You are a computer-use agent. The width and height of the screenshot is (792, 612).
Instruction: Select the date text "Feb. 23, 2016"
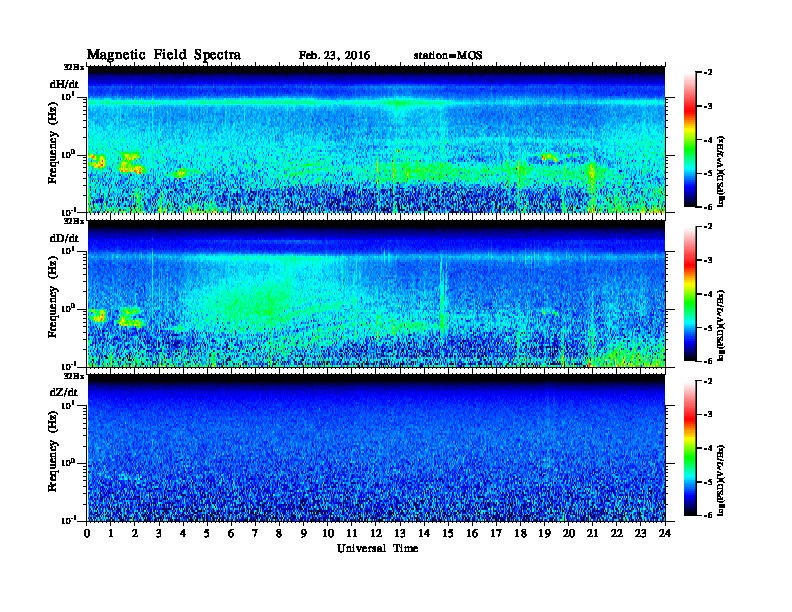tap(334, 56)
